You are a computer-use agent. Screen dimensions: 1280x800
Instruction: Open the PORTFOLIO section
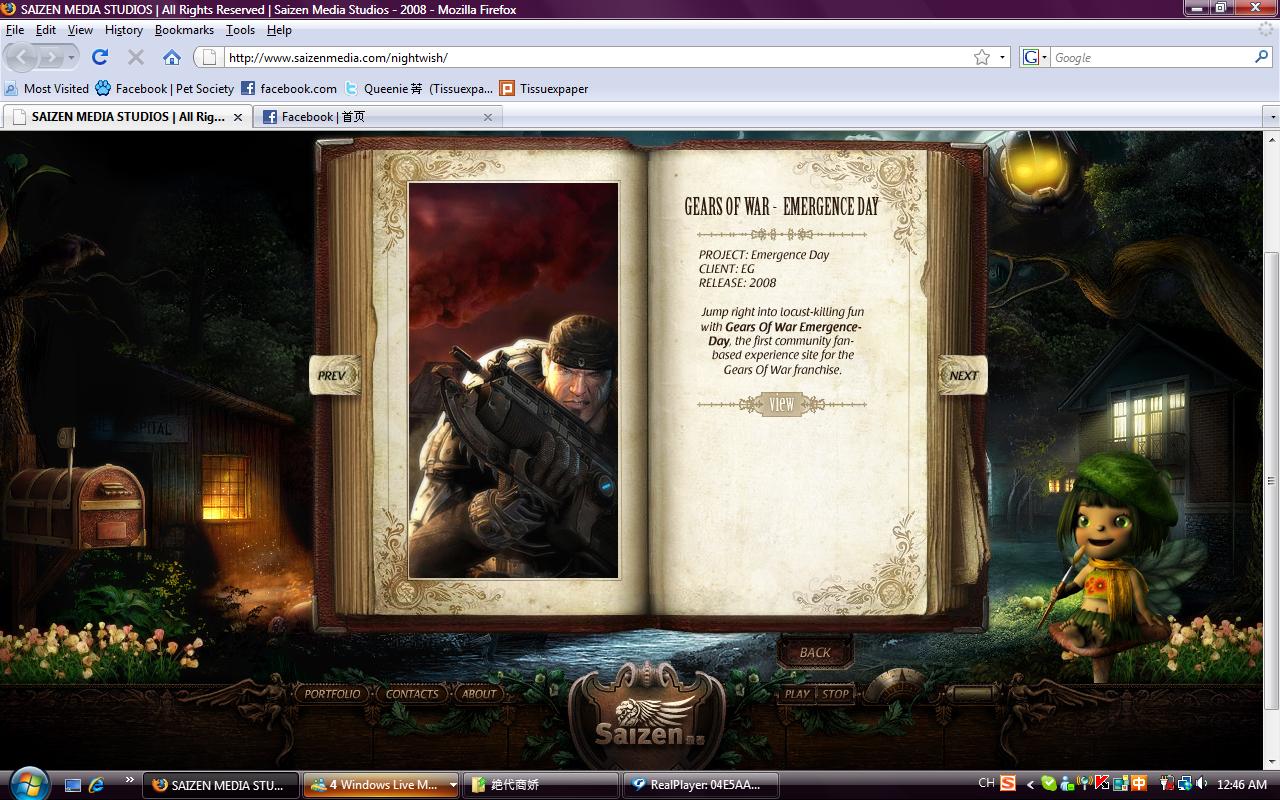click(332, 693)
